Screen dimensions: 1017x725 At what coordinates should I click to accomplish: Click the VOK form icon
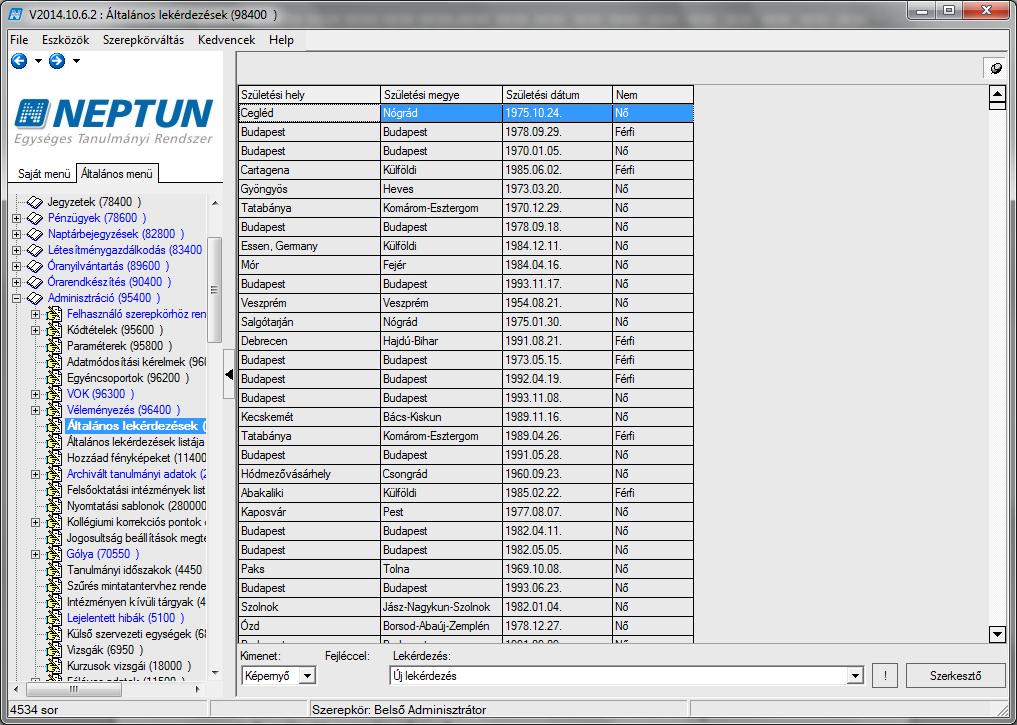click(x=54, y=394)
